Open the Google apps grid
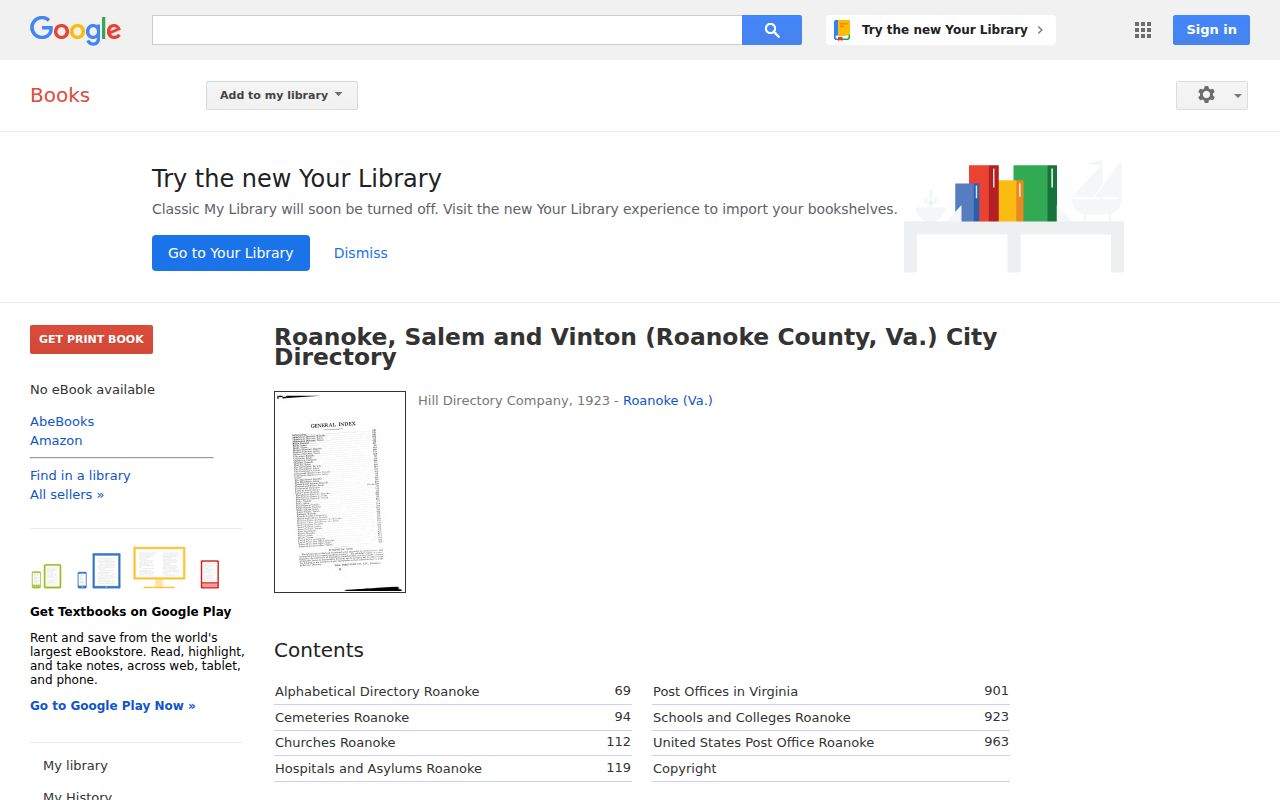 click(x=1143, y=30)
